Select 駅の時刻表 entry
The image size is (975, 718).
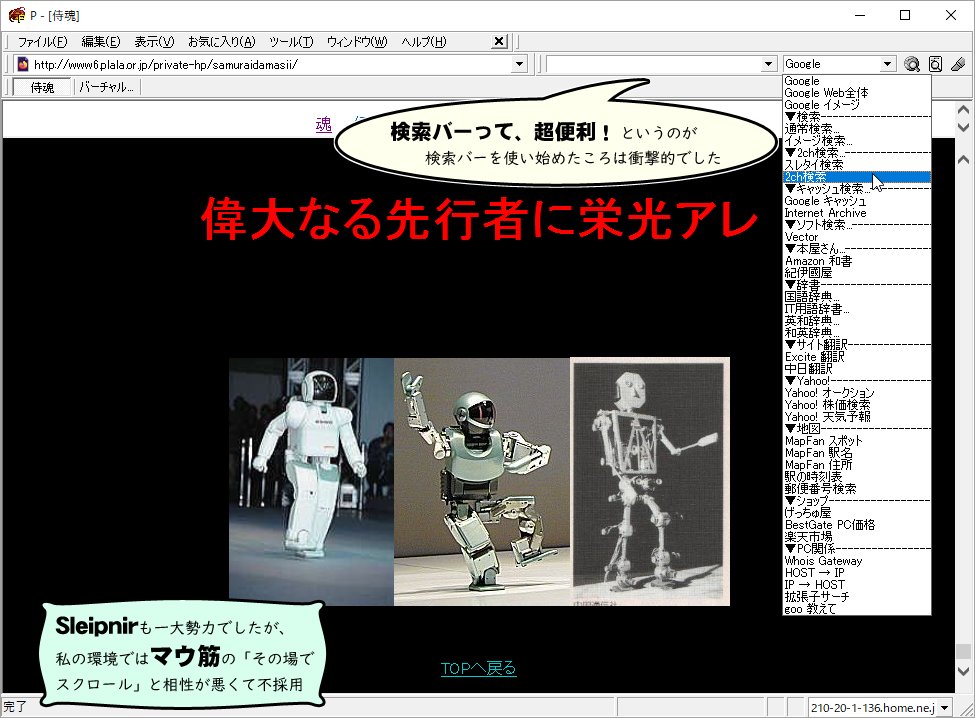[x=857, y=477]
